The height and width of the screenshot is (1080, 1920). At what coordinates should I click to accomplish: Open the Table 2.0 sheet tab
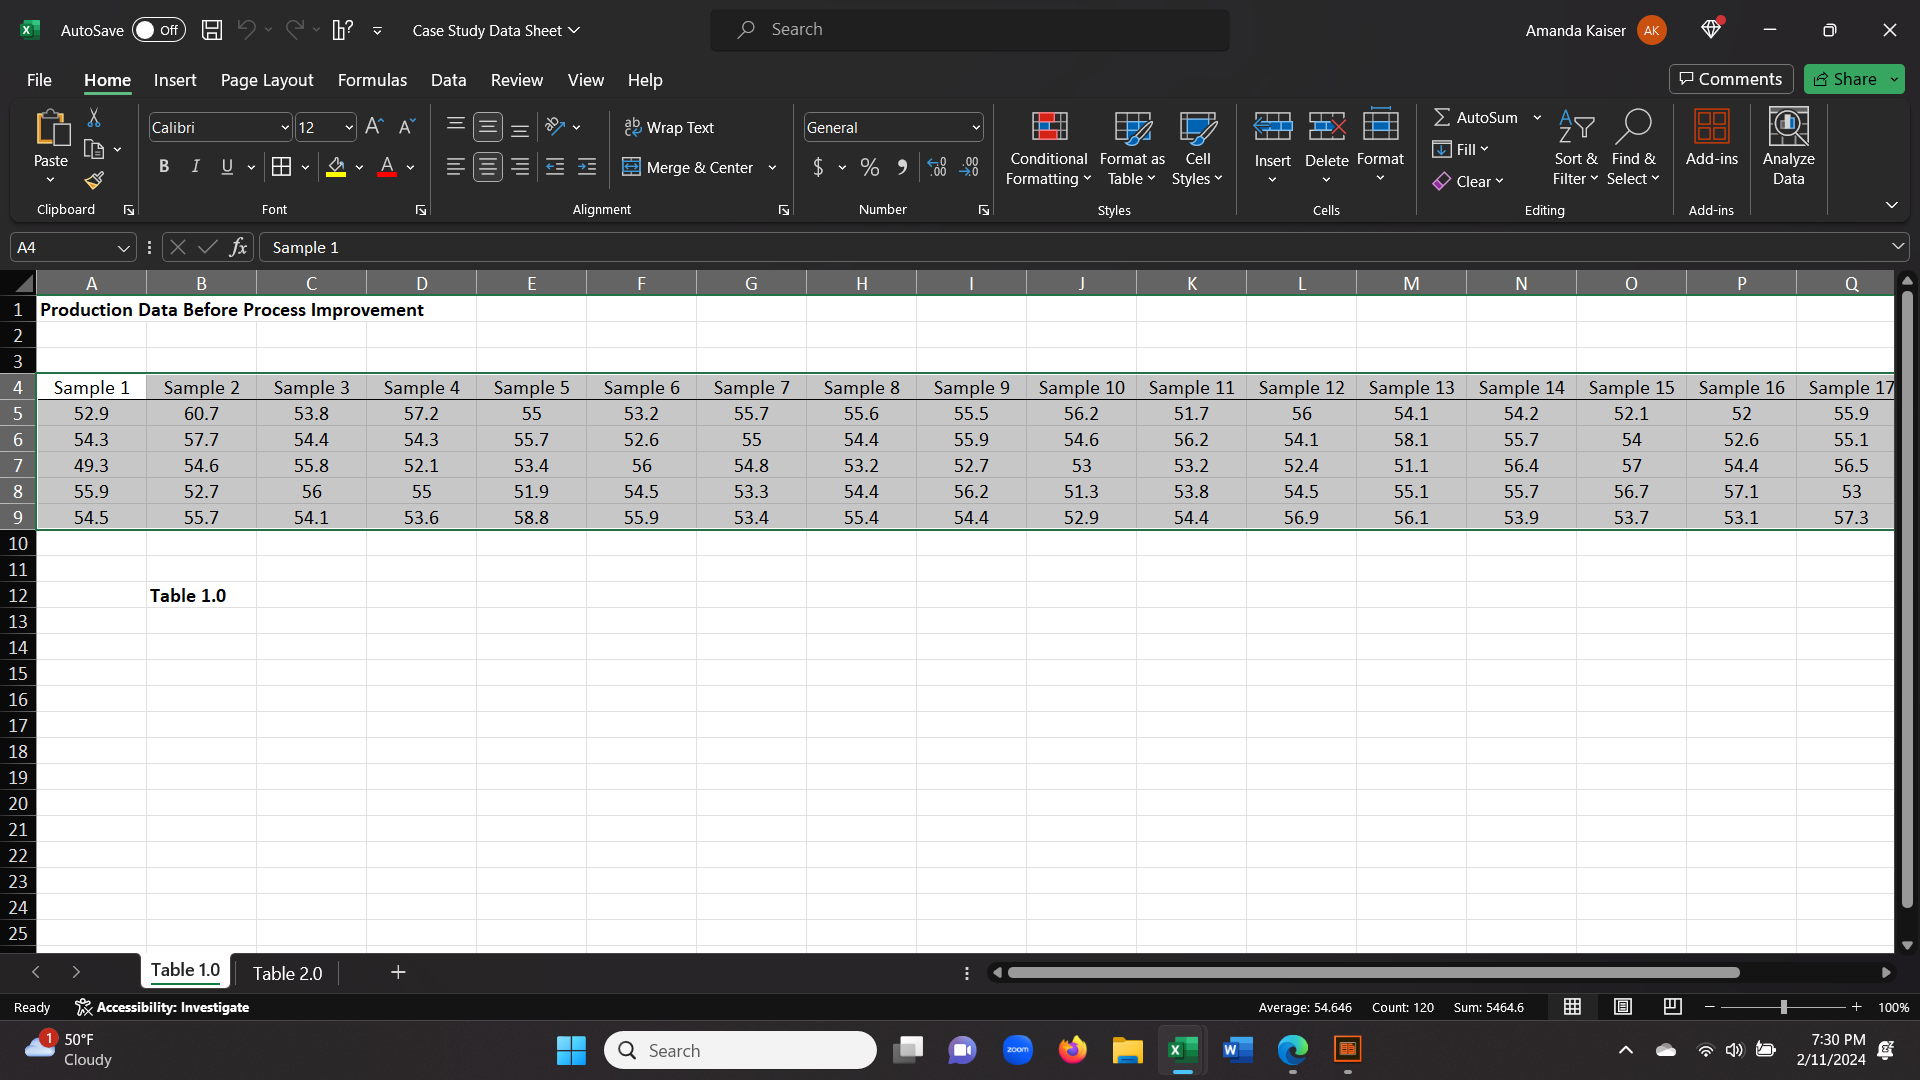pyautogui.click(x=287, y=972)
